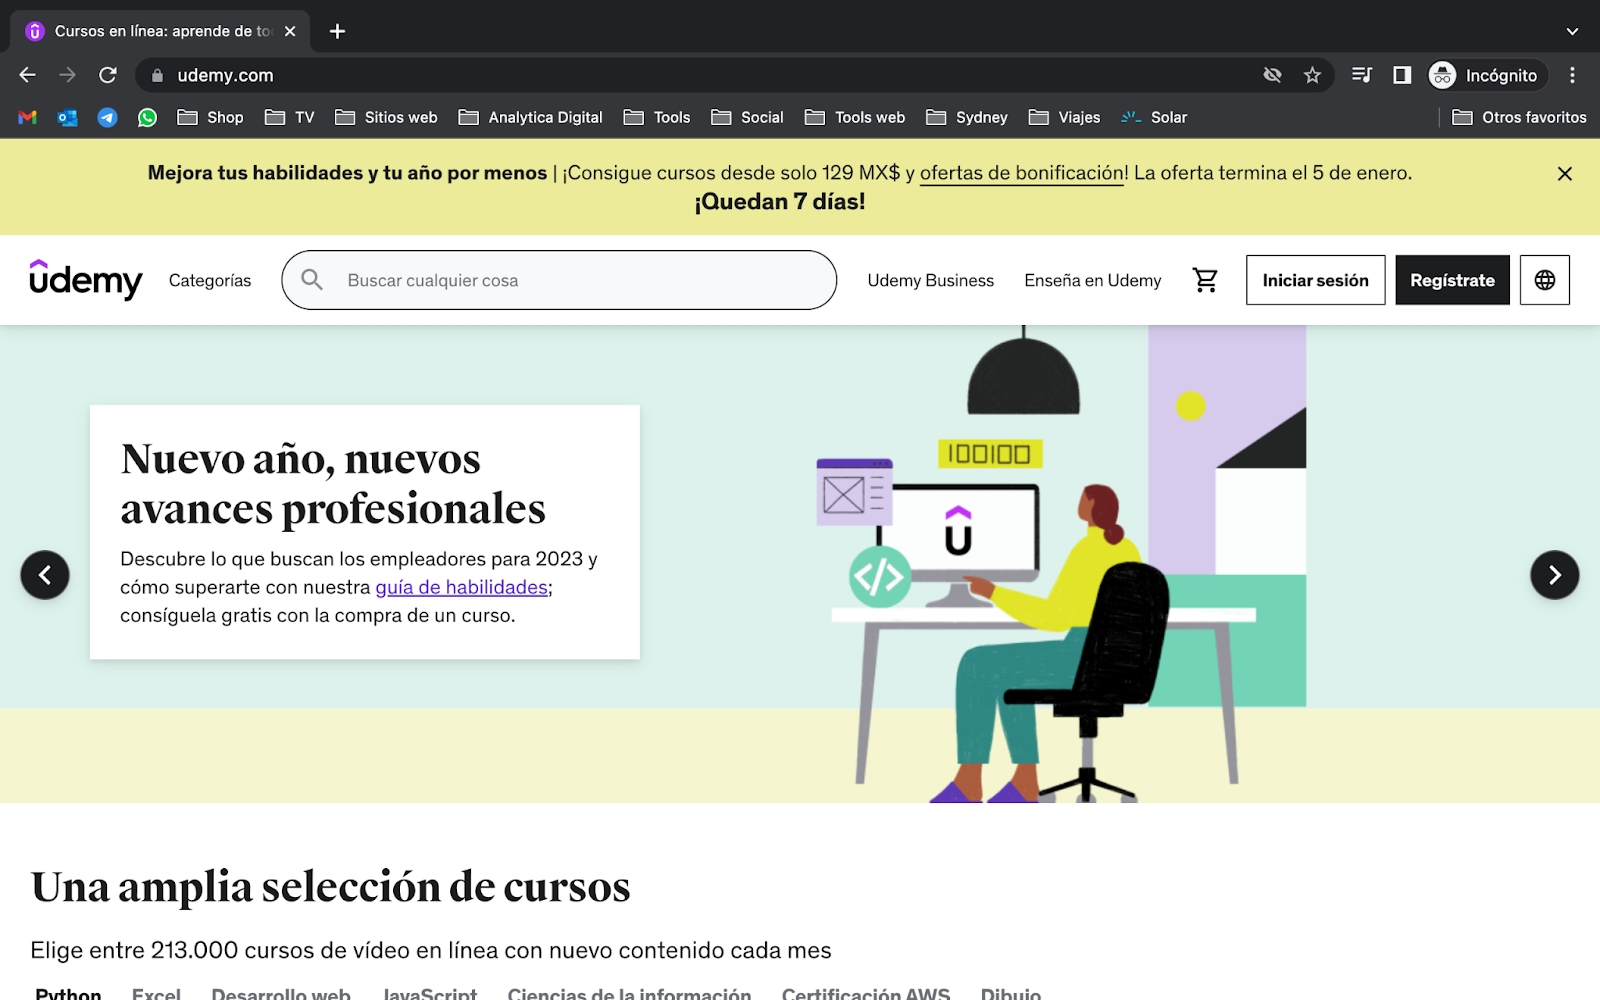Open the Otros favoritos folder
Screen dimensions: 1600x1000
(1519, 117)
